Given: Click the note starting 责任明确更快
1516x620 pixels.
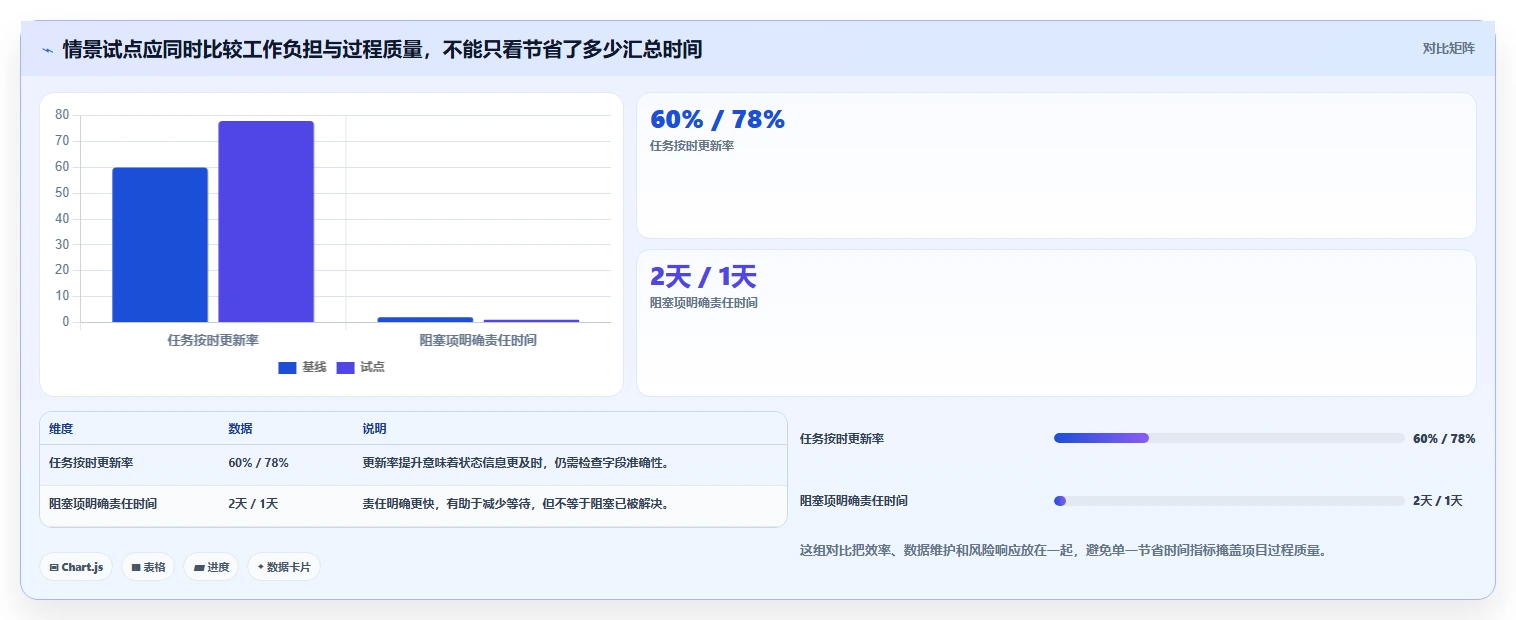Looking at the screenshot, I should pyautogui.click(x=515, y=504).
